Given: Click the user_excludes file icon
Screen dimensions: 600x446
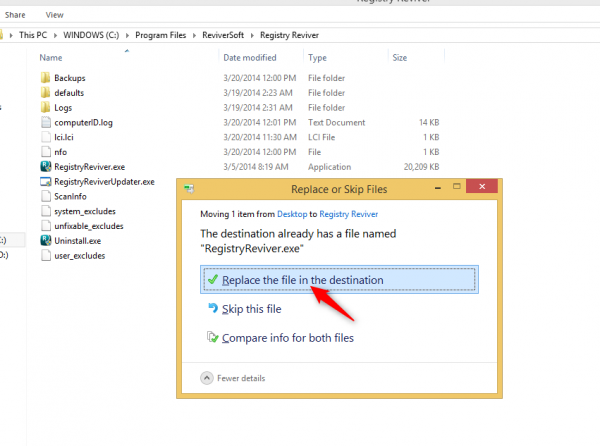Looking at the screenshot, I should [46, 255].
